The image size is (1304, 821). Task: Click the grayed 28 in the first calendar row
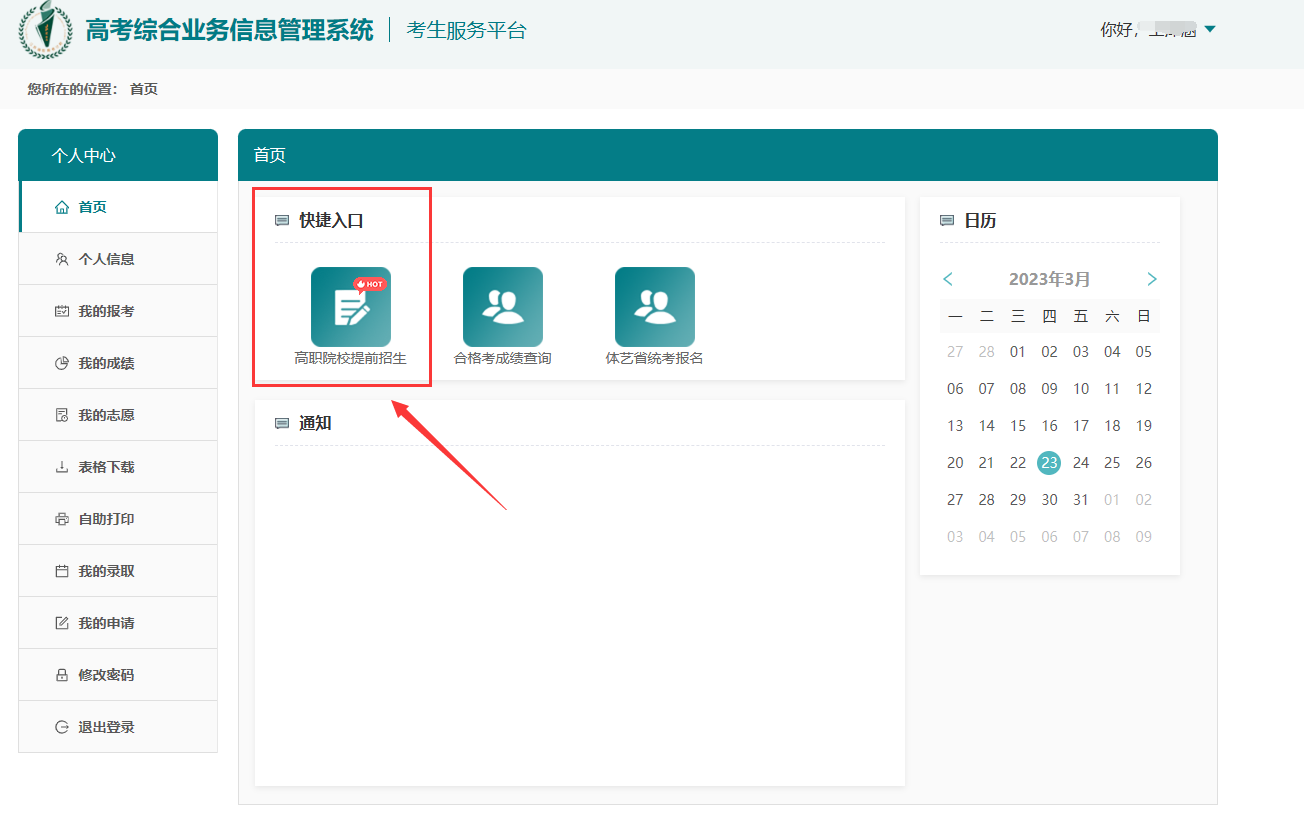point(986,352)
